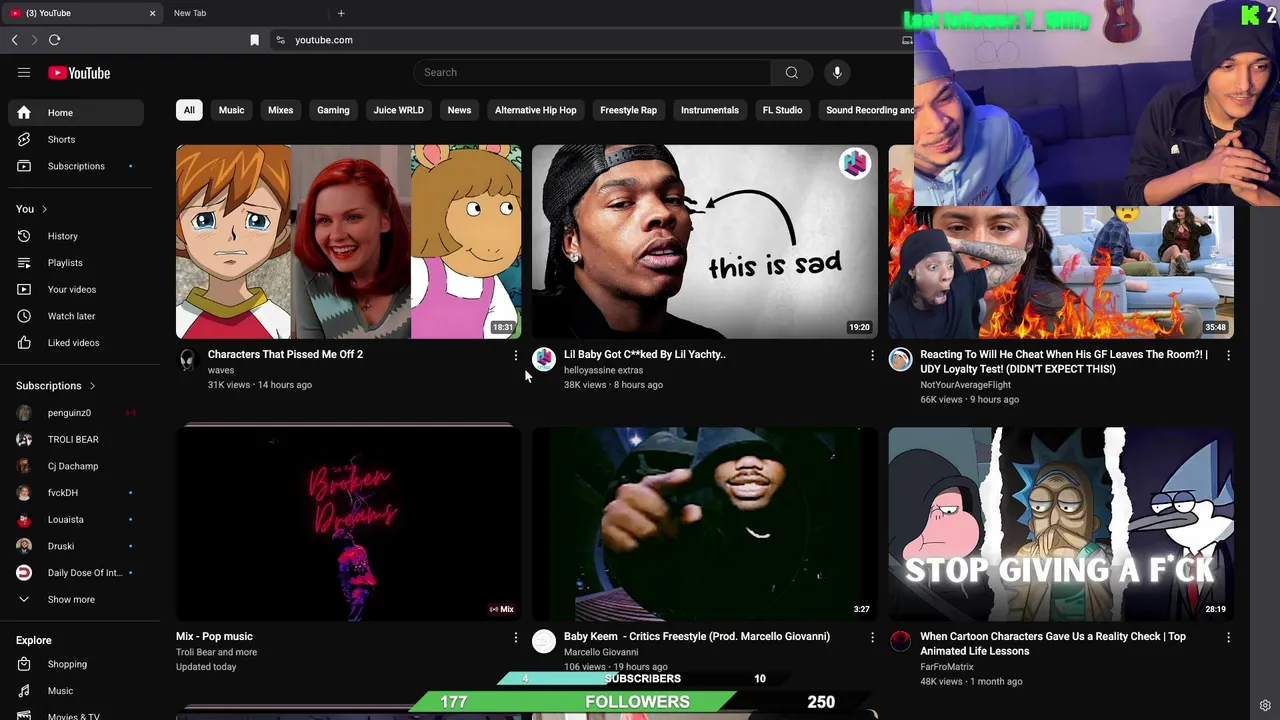1280x720 pixels.
Task: Select the Gaming filter chip
Action: click(333, 110)
